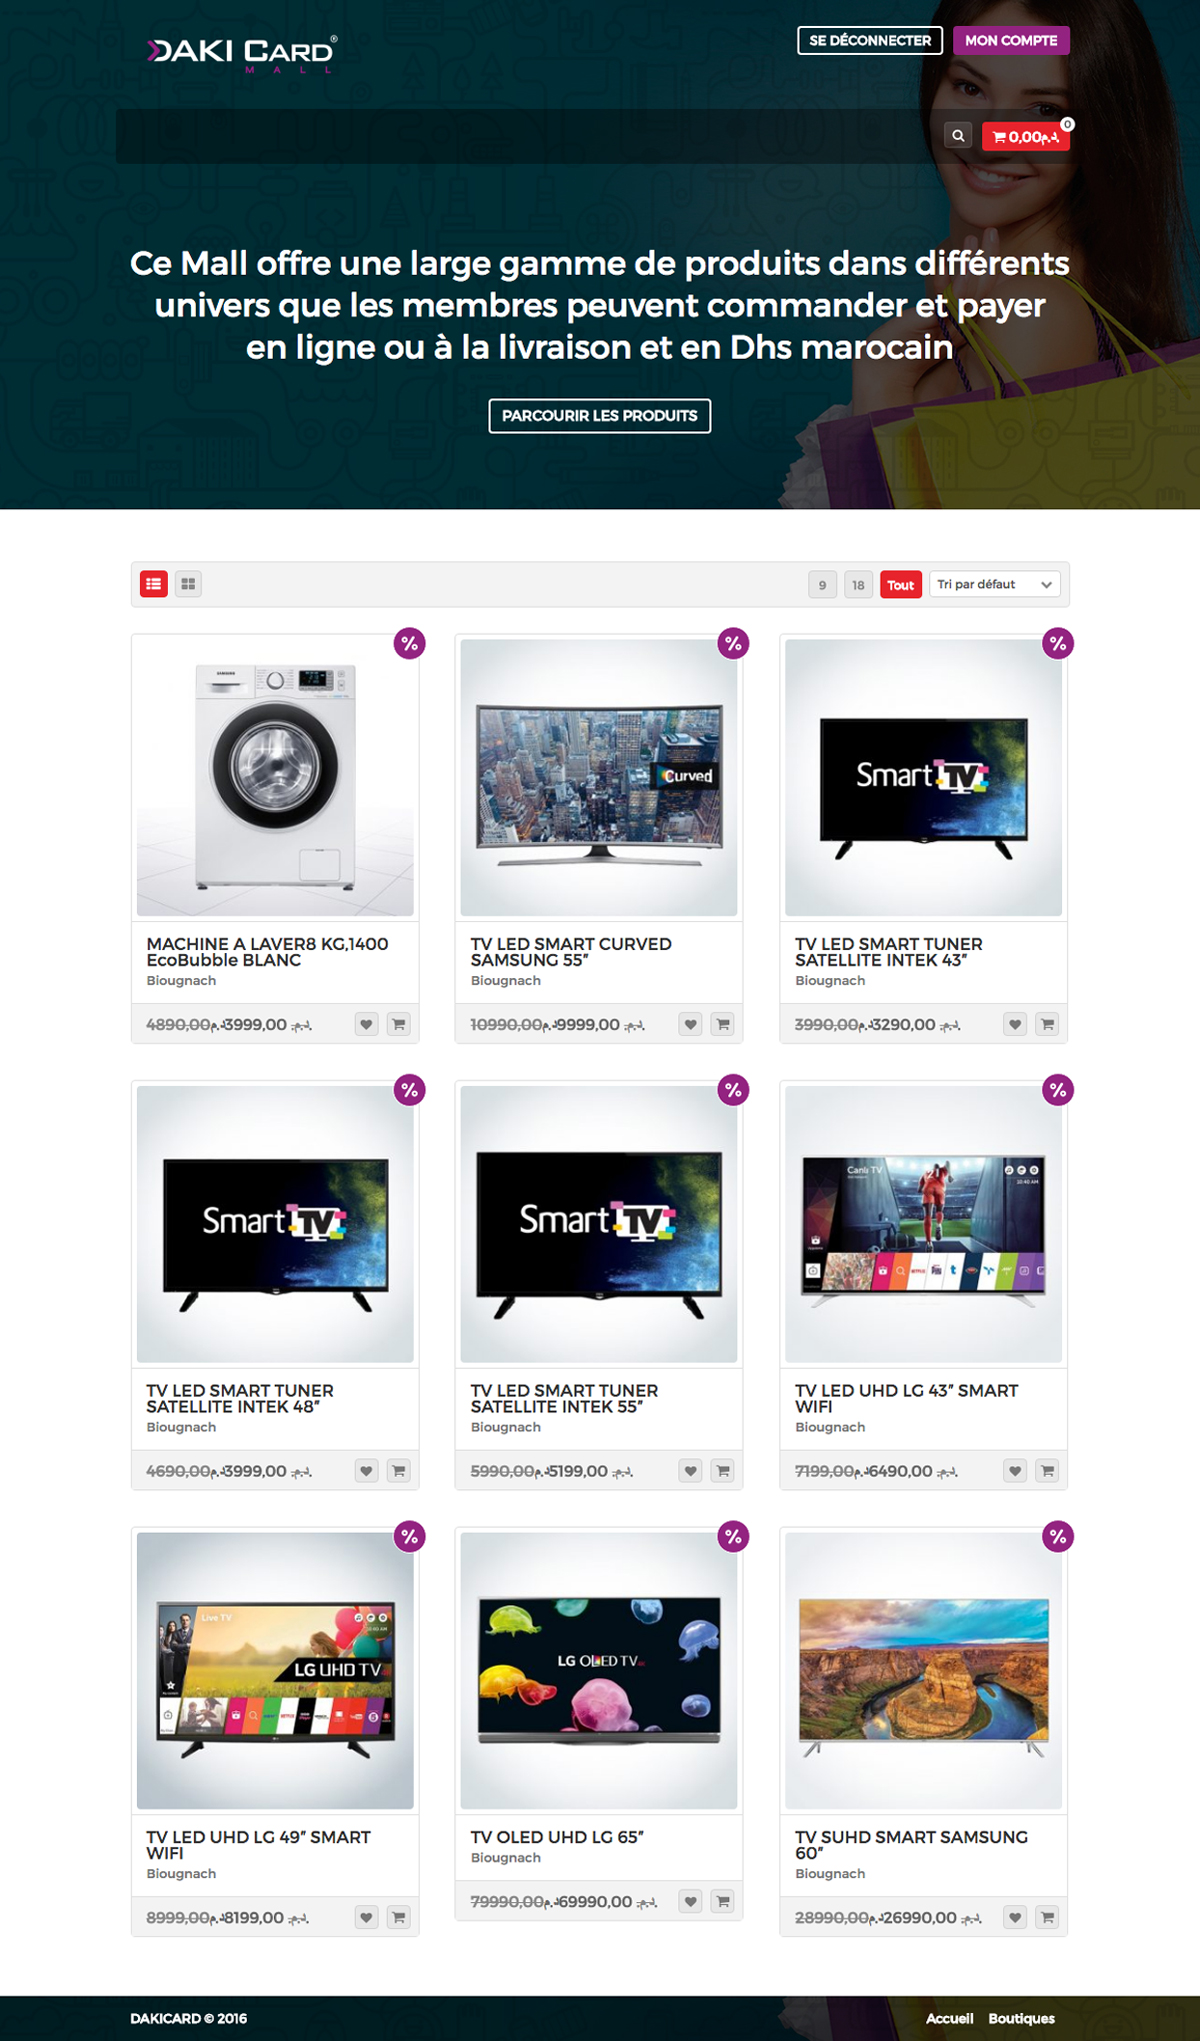Switch to list view layout
The width and height of the screenshot is (1200, 2041).
tap(153, 584)
